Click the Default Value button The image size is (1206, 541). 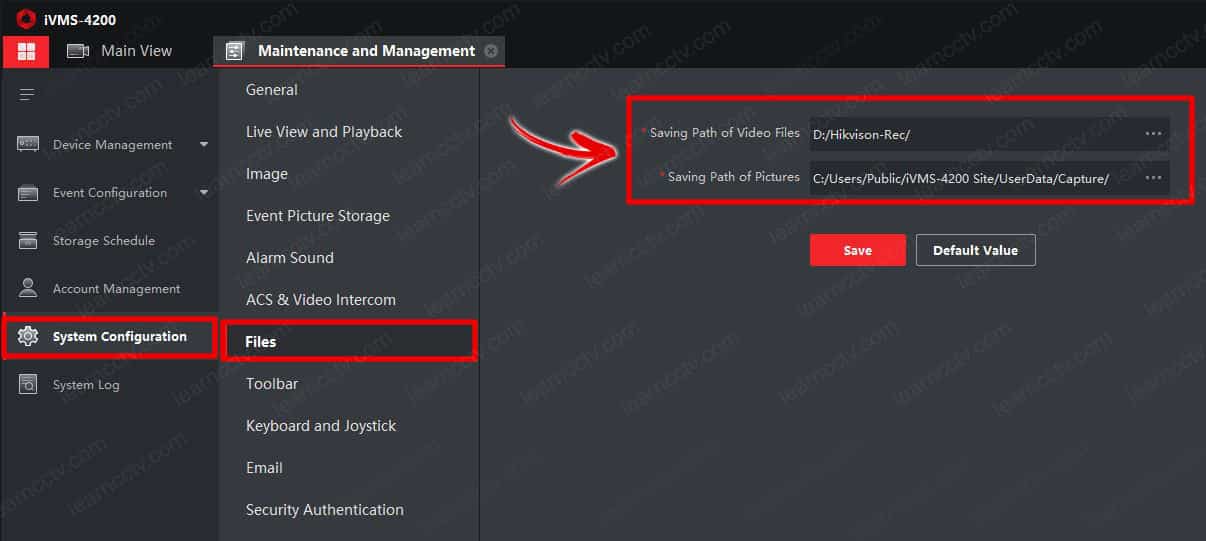(975, 251)
